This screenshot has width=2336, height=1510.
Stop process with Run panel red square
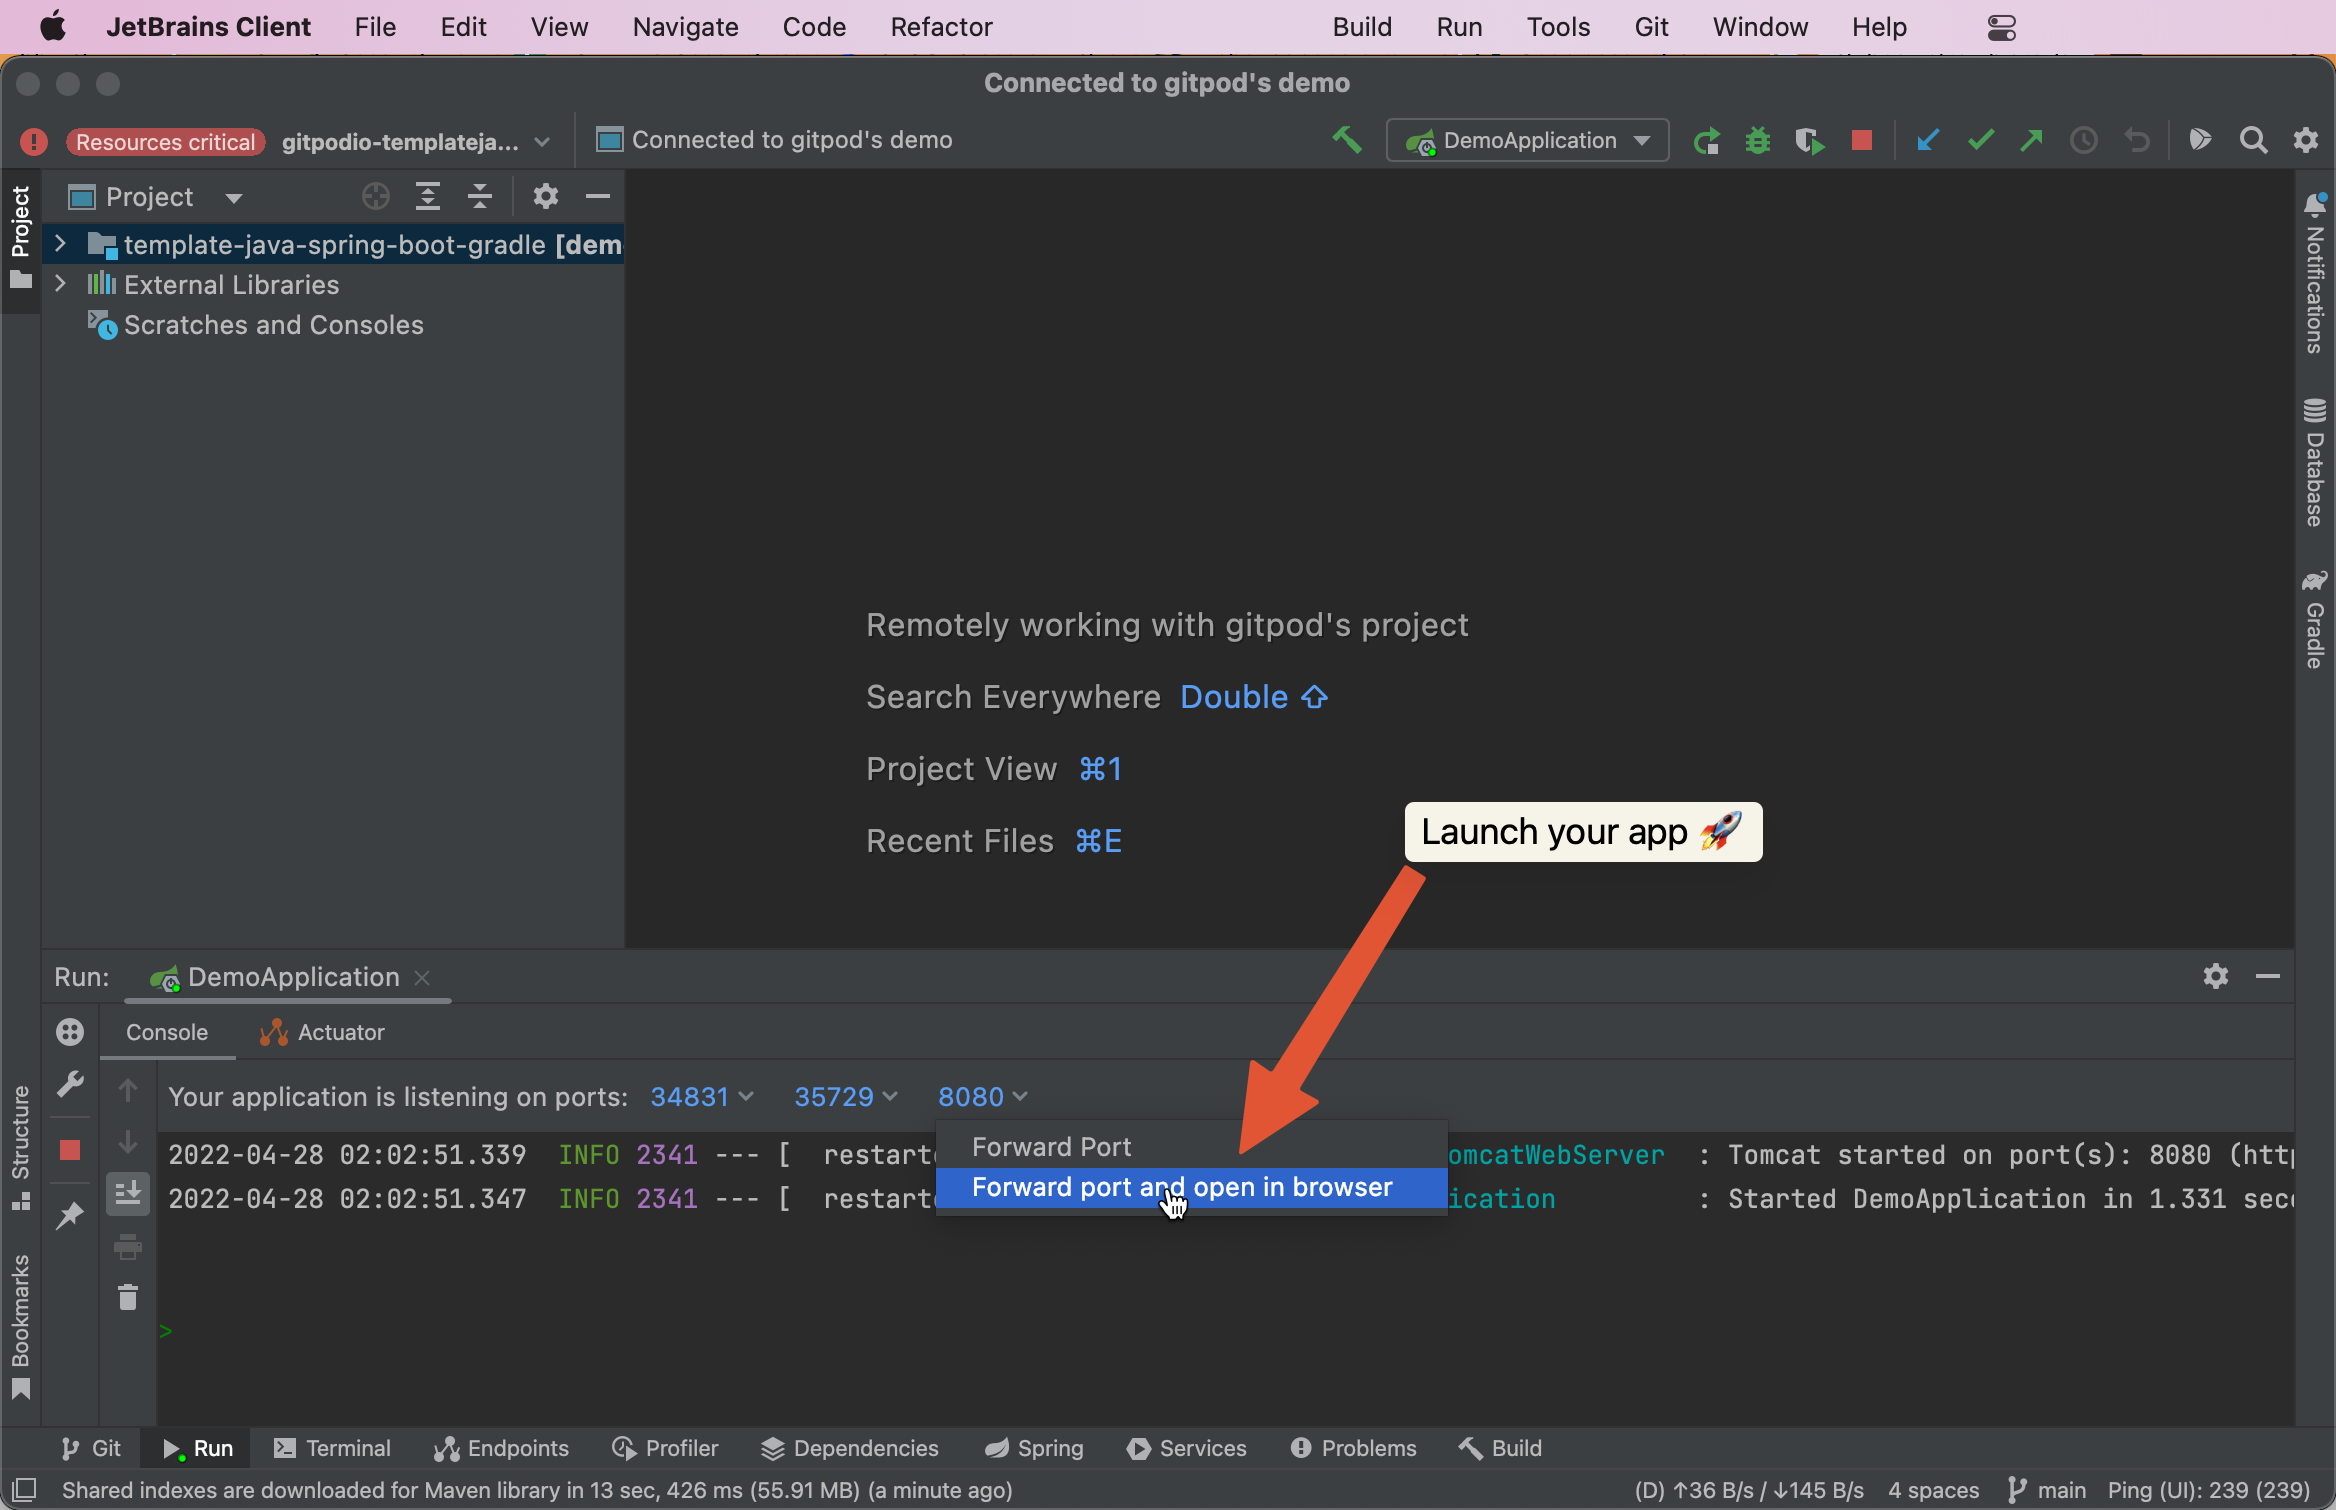tap(70, 1150)
